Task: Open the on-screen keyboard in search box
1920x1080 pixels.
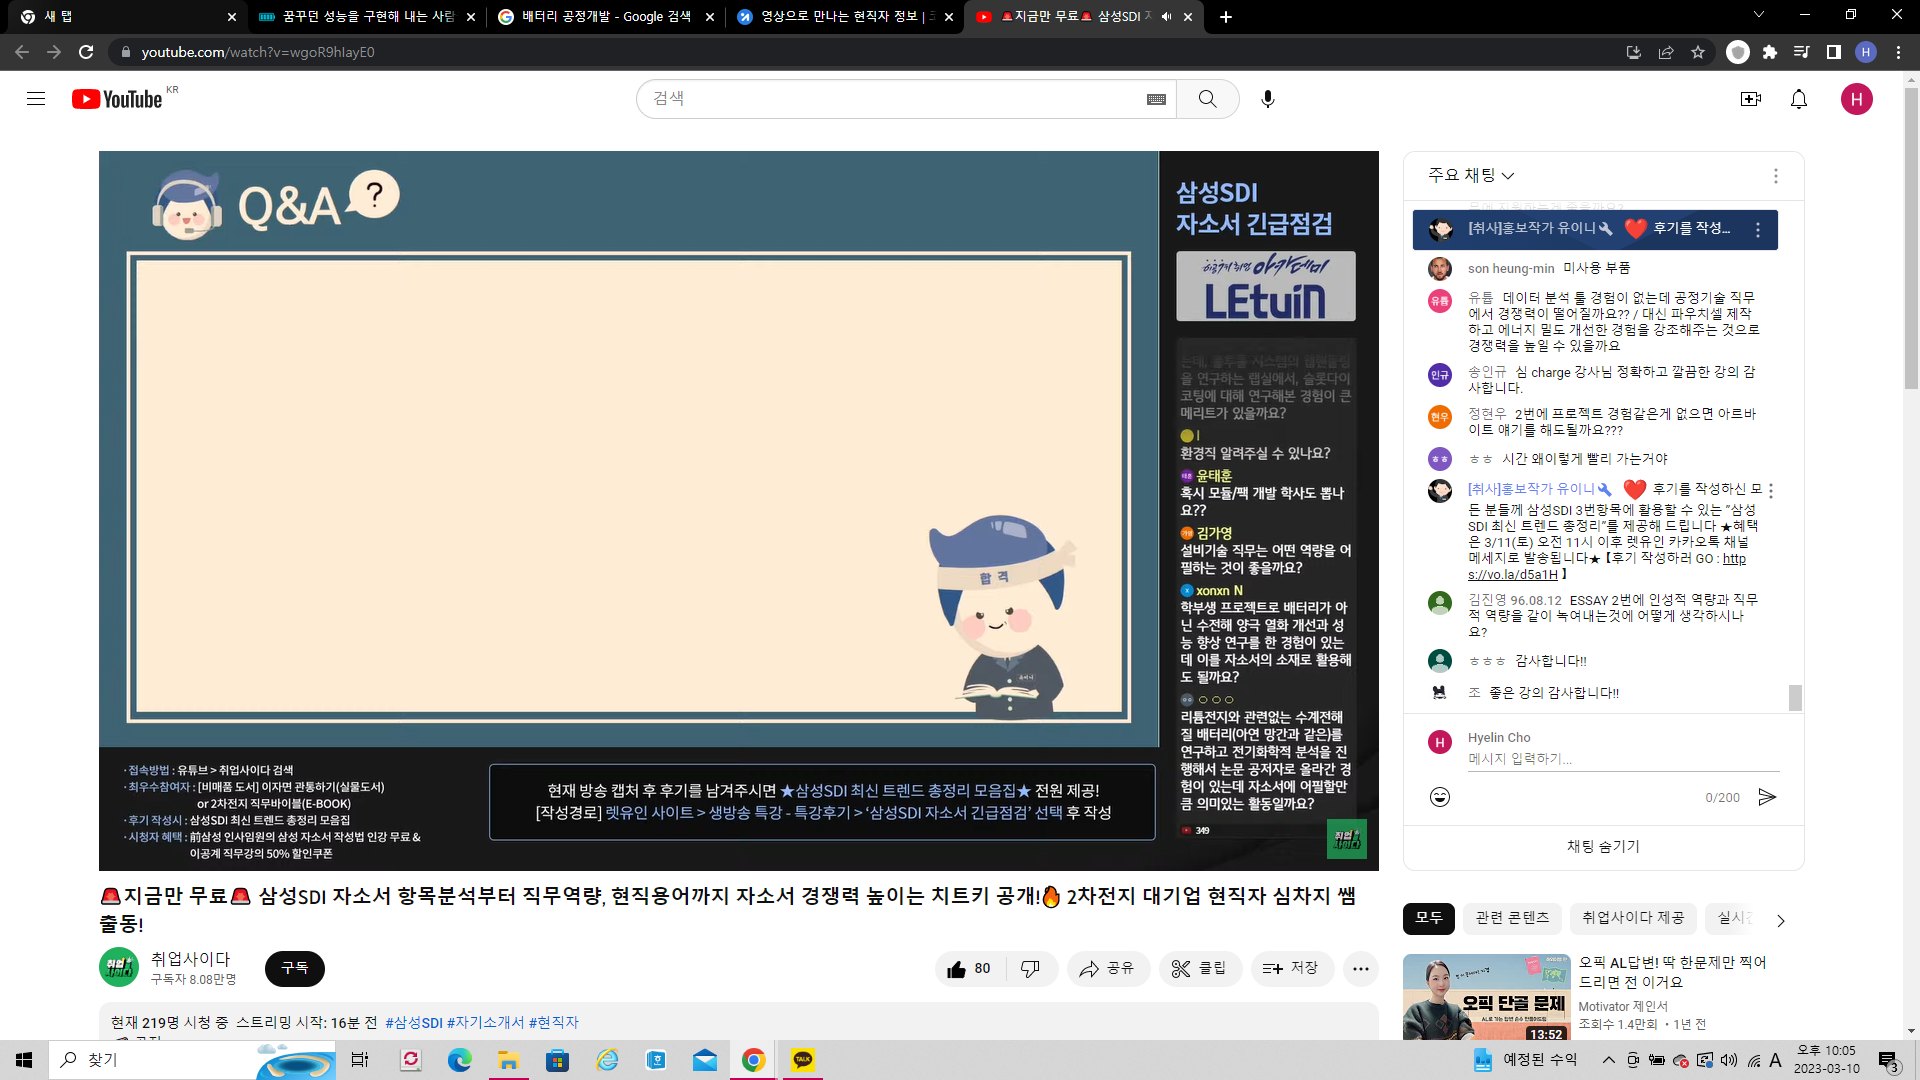Action: (1156, 99)
